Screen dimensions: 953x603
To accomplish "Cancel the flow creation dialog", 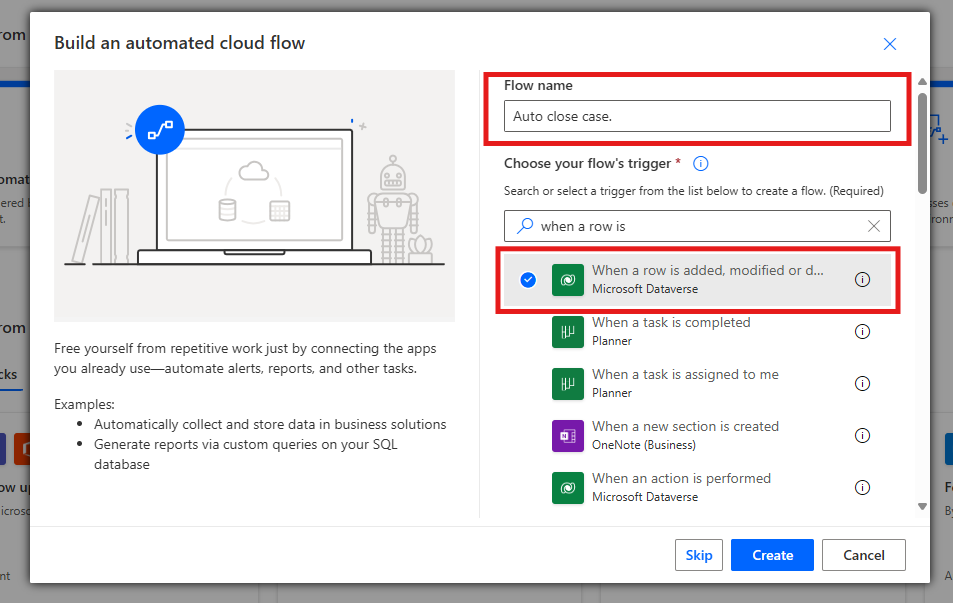I will pos(863,555).
